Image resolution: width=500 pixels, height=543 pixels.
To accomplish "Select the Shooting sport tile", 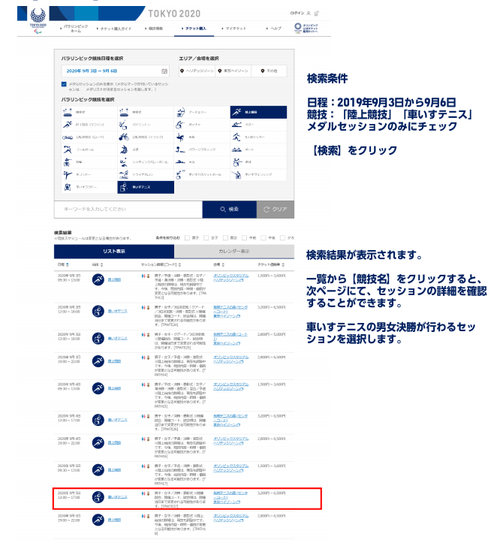I will (89, 162).
